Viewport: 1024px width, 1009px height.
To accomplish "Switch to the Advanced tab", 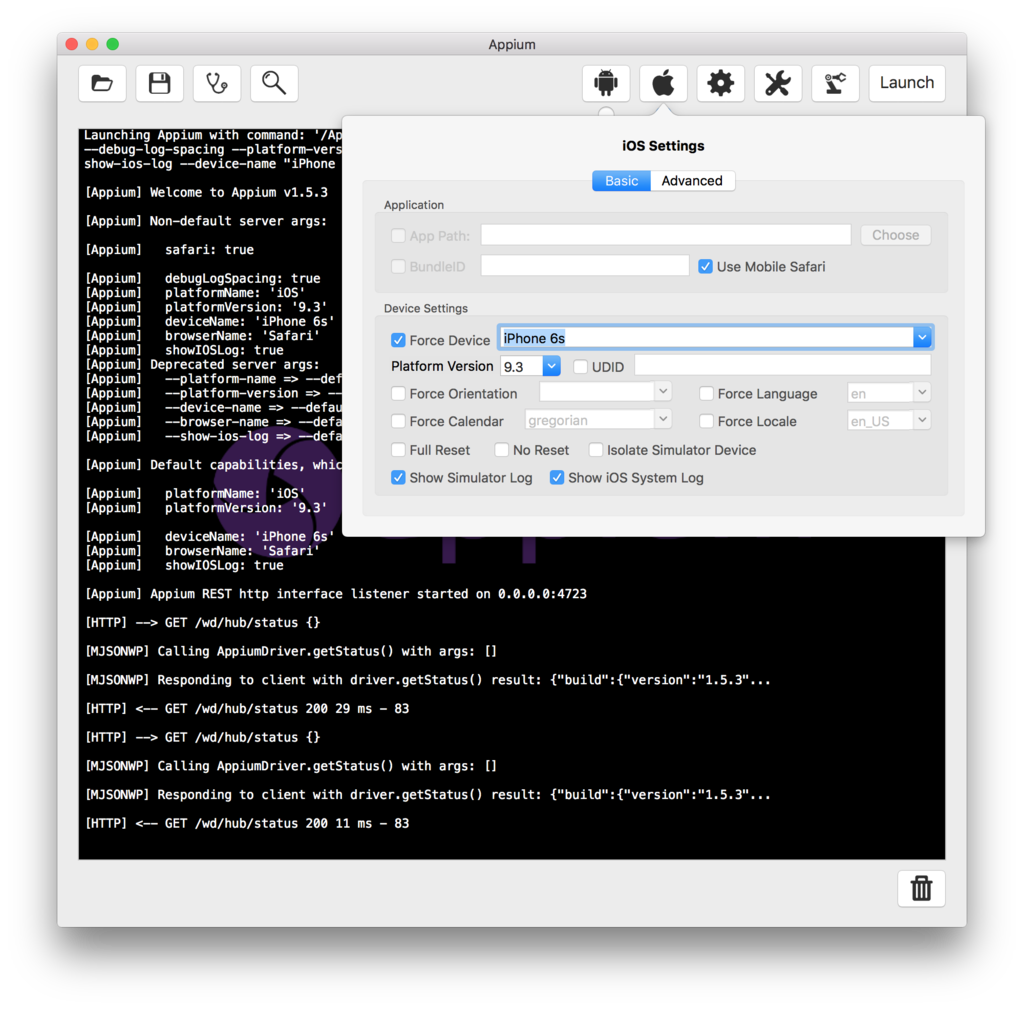I will (692, 181).
